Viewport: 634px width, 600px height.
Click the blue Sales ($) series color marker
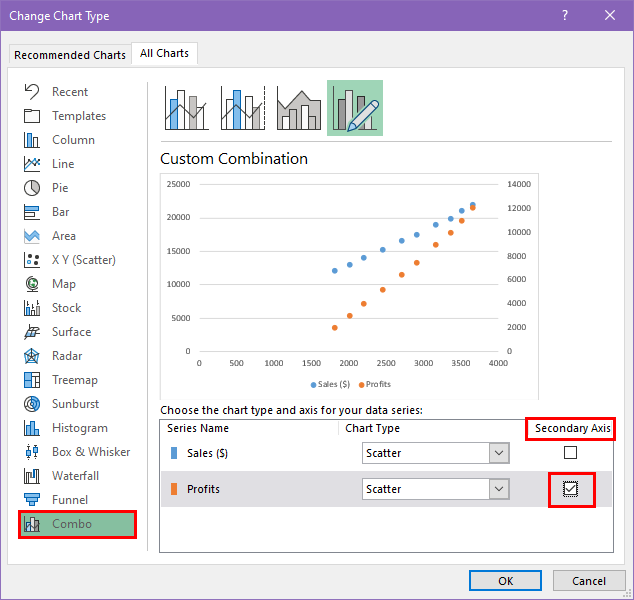point(174,453)
